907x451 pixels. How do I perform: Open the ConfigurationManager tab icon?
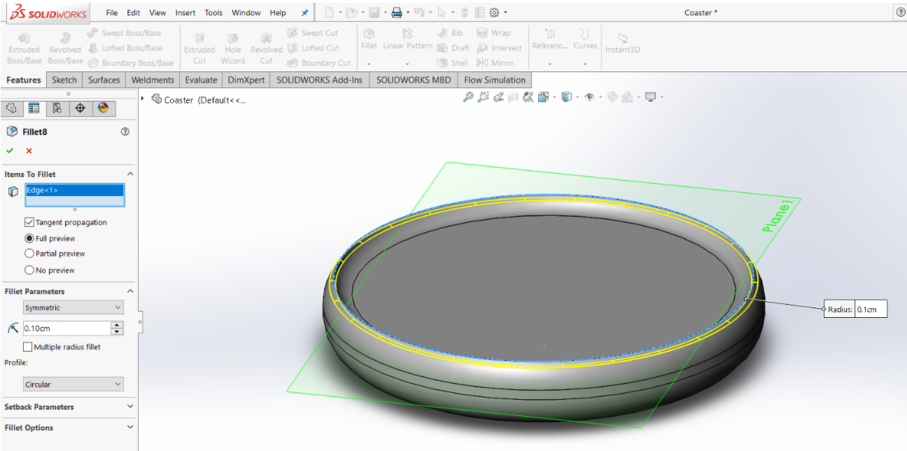coord(57,108)
